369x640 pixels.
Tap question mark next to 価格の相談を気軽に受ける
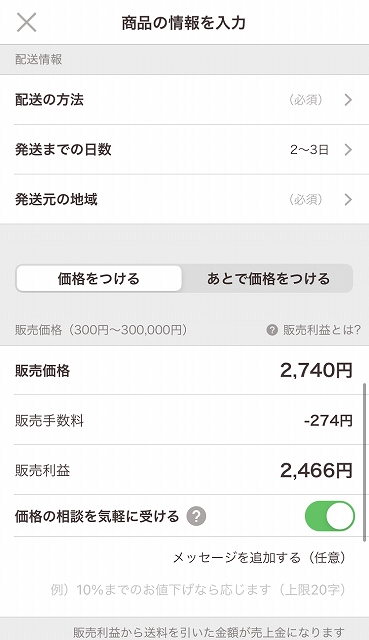click(196, 516)
